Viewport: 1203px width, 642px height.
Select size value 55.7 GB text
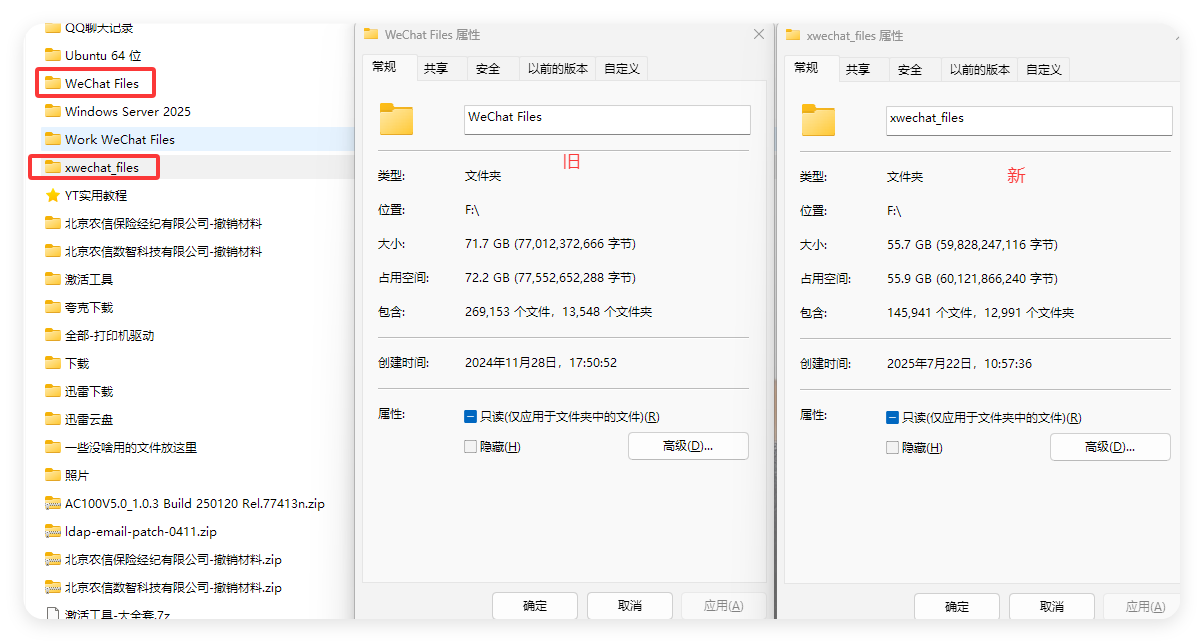click(972, 245)
